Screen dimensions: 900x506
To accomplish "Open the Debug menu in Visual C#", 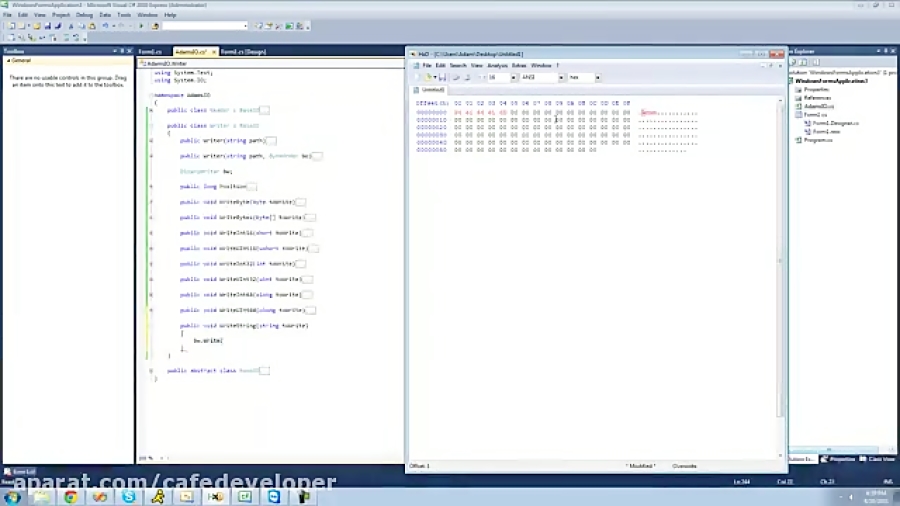I will pos(84,15).
